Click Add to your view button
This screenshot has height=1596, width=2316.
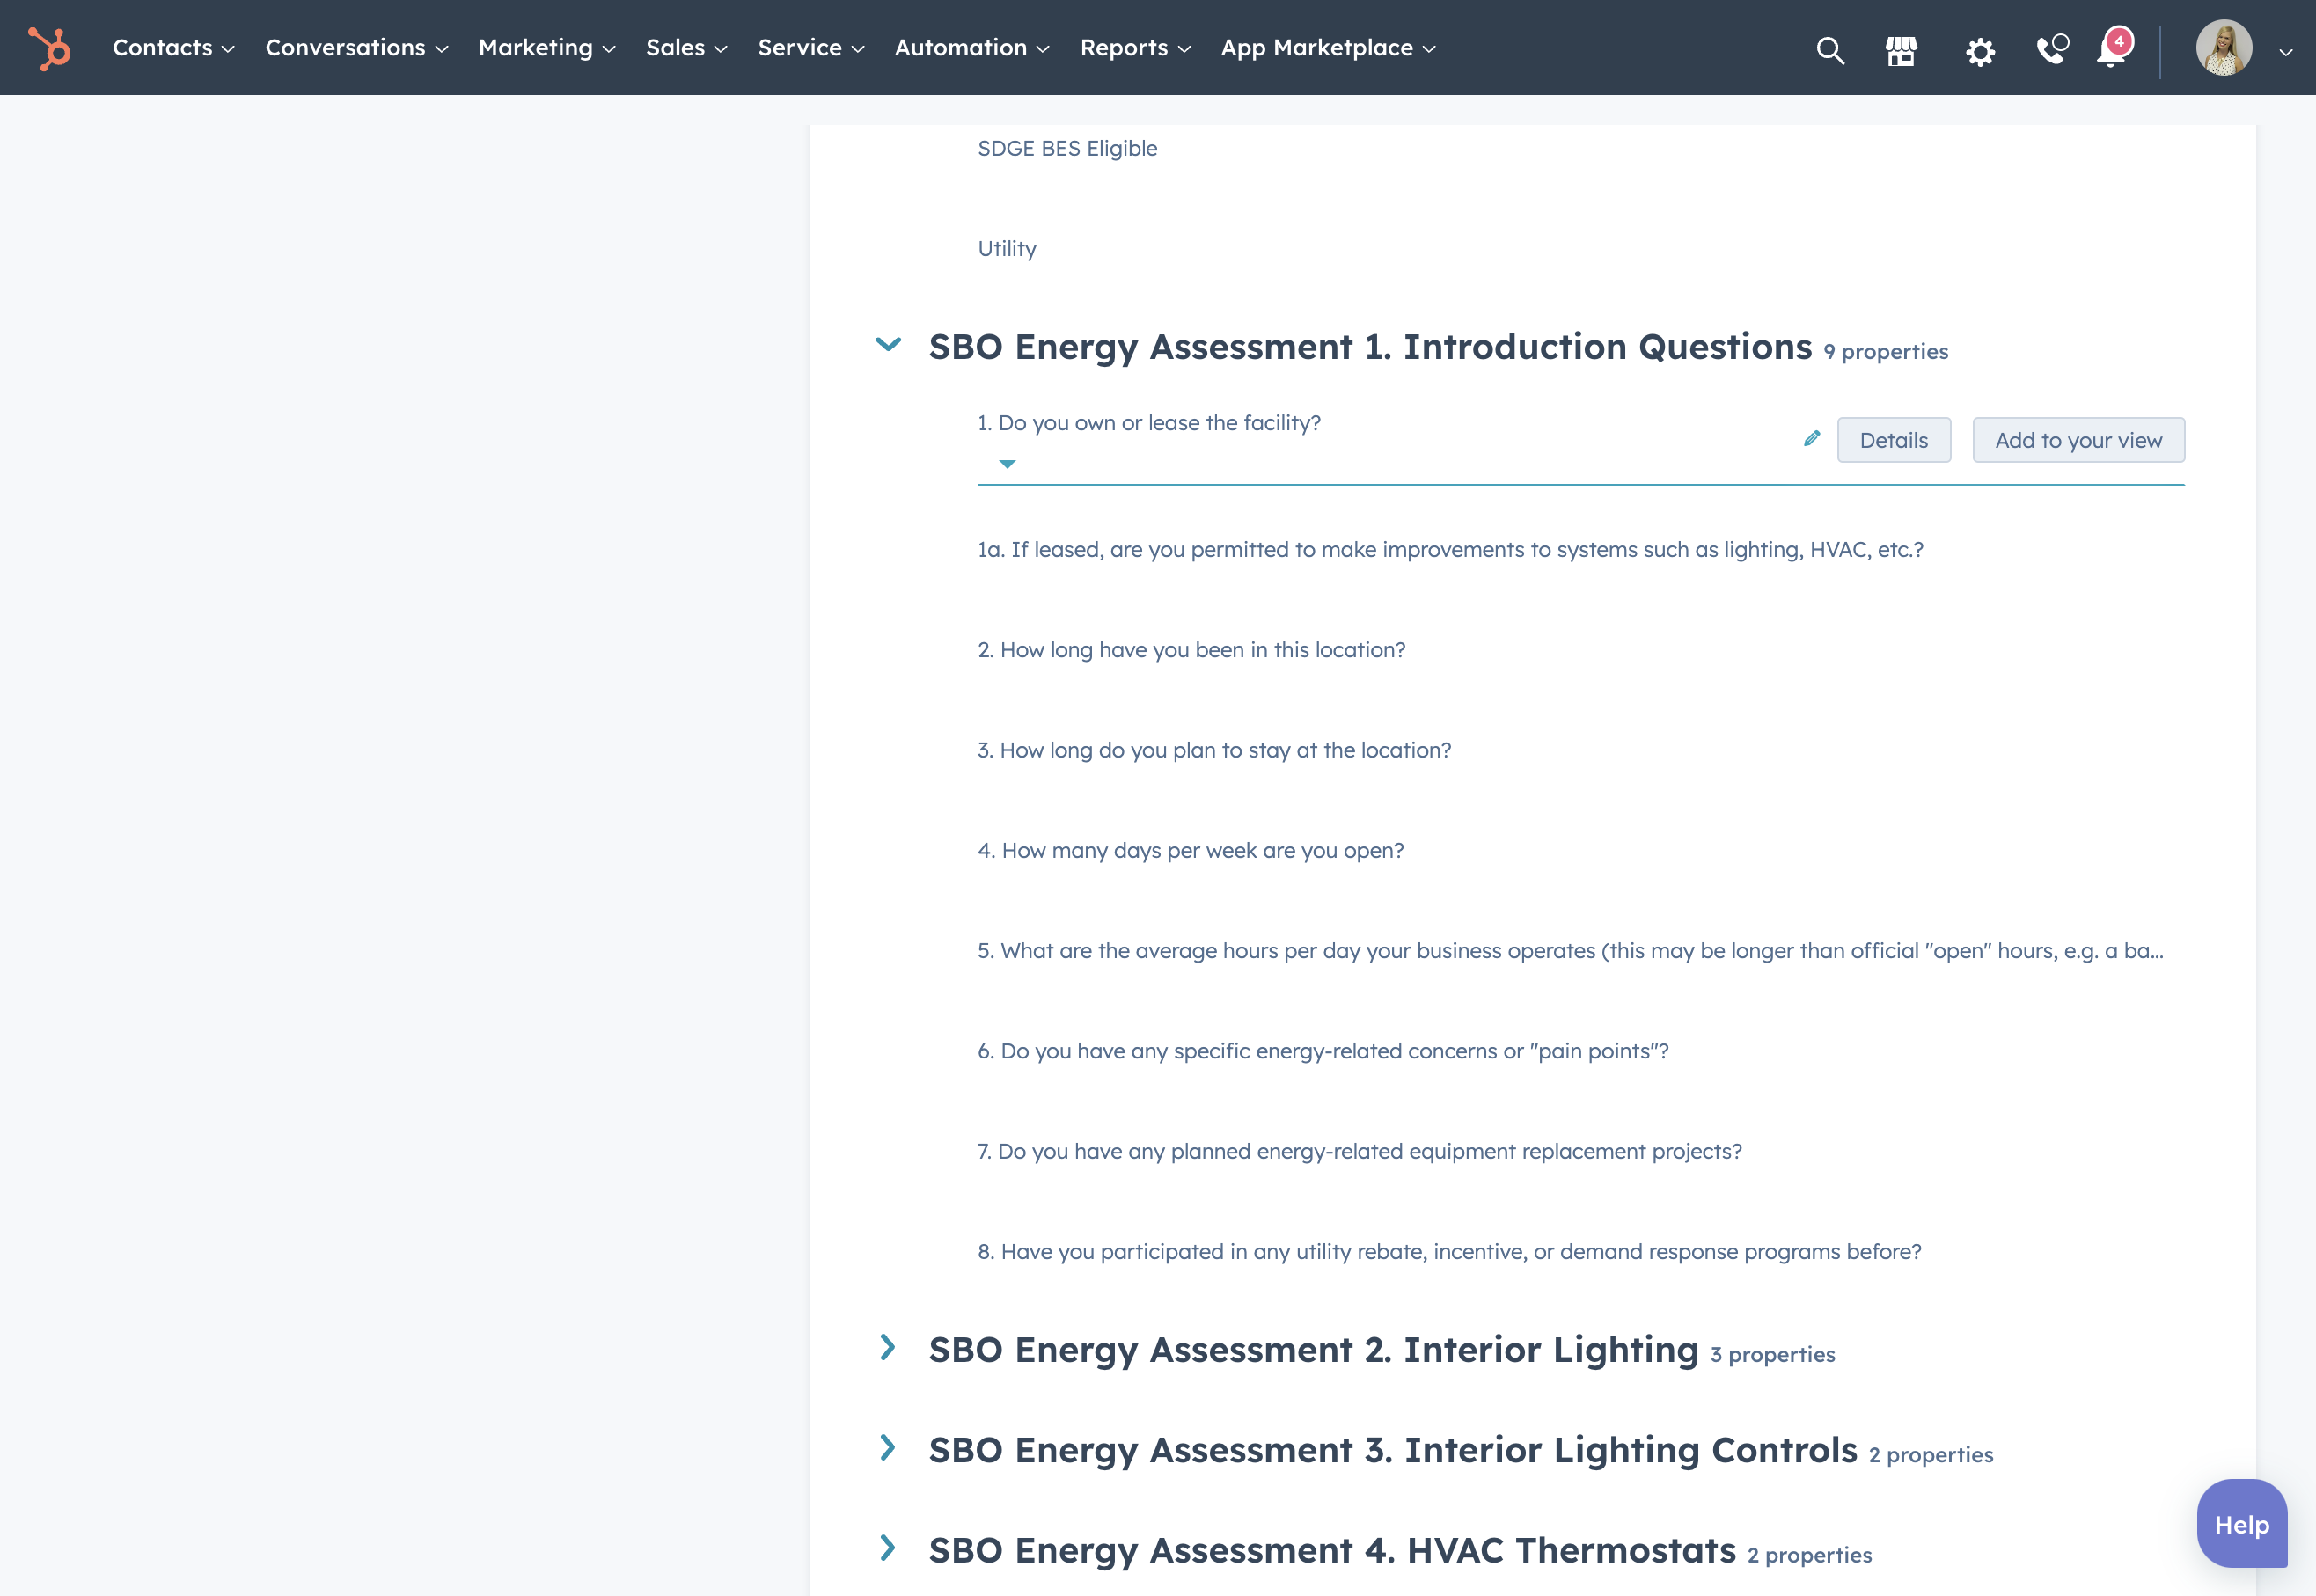[2078, 440]
